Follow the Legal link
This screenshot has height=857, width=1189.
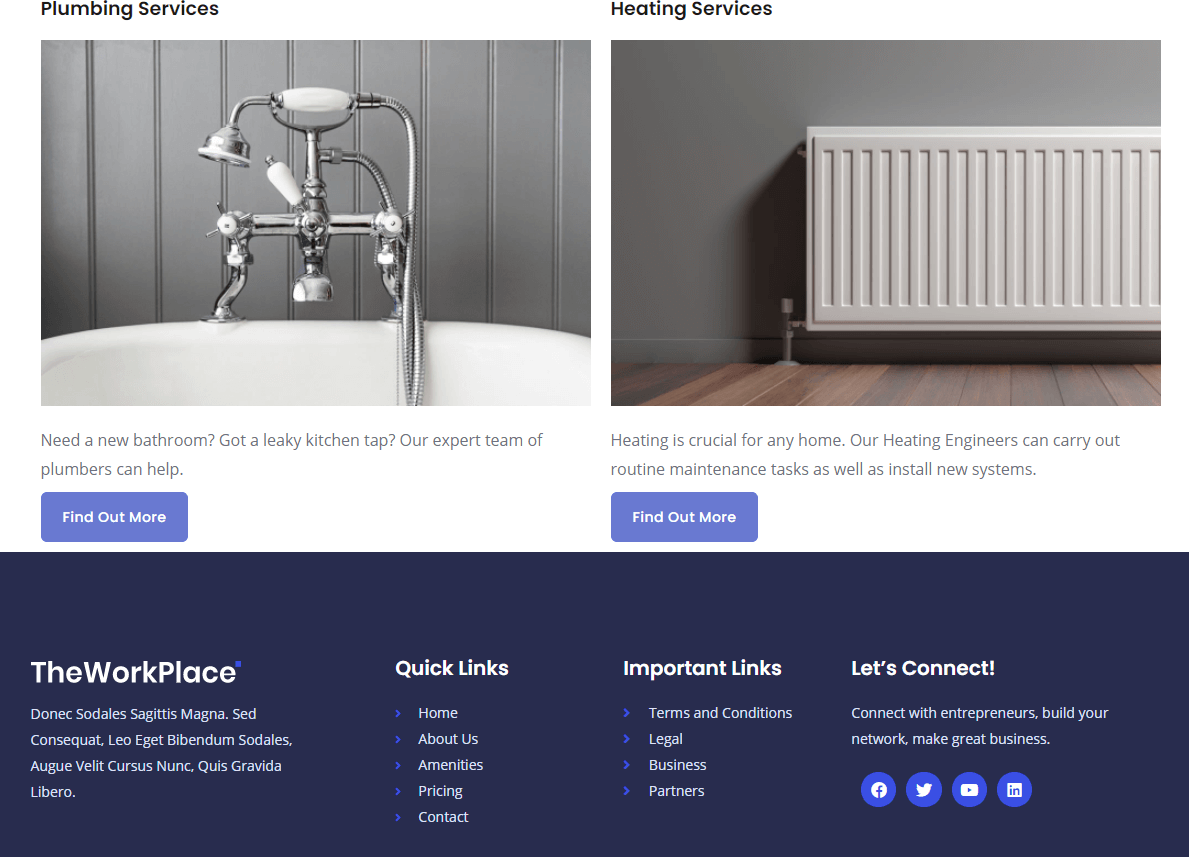pyautogui.click(x=665, y=739)
